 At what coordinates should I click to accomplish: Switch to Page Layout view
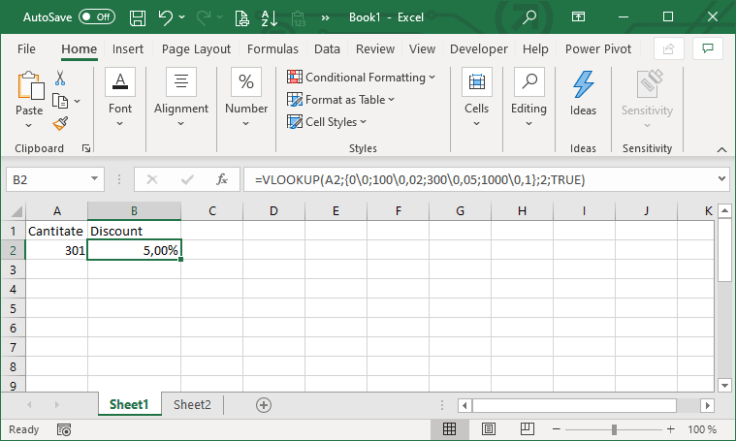[489, 430]
